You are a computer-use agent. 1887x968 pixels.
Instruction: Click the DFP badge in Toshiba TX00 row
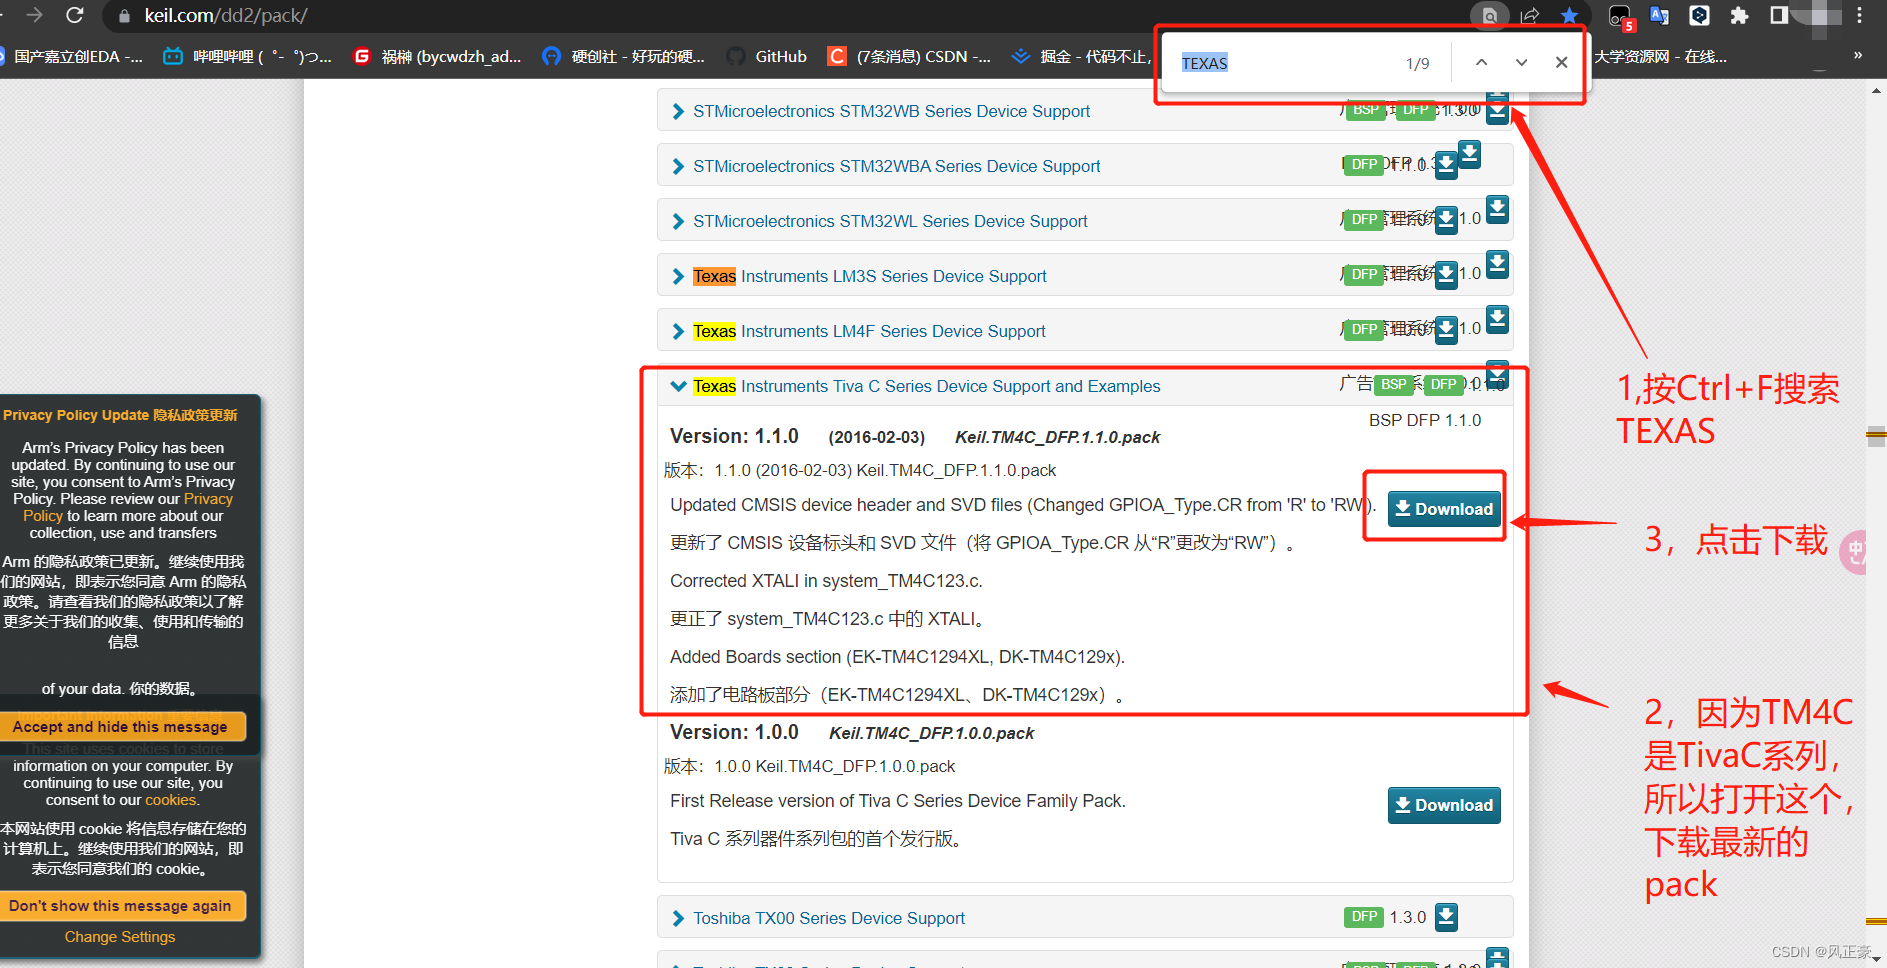tap(1364, 917)
